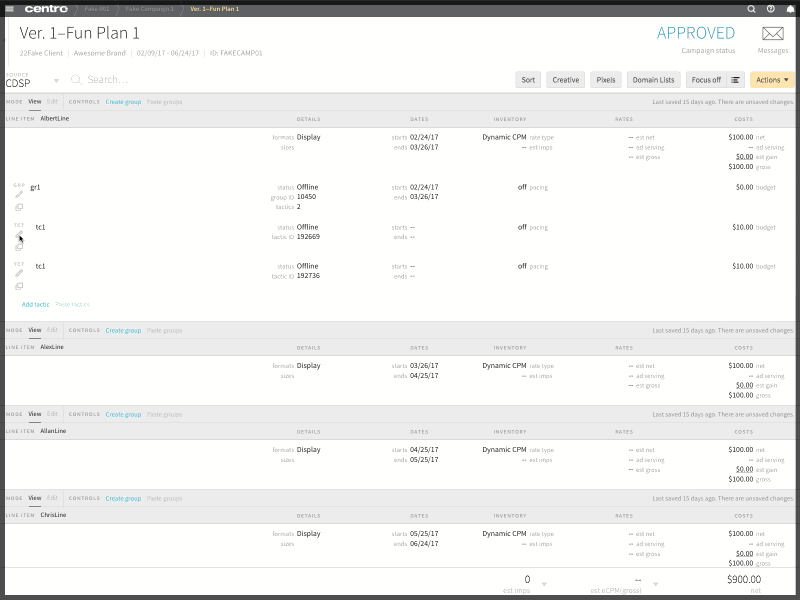This screenshot has width=800, height=600.
Task: Open the est eCPM/gross dropdown at bottom
Action: (656, 583)
